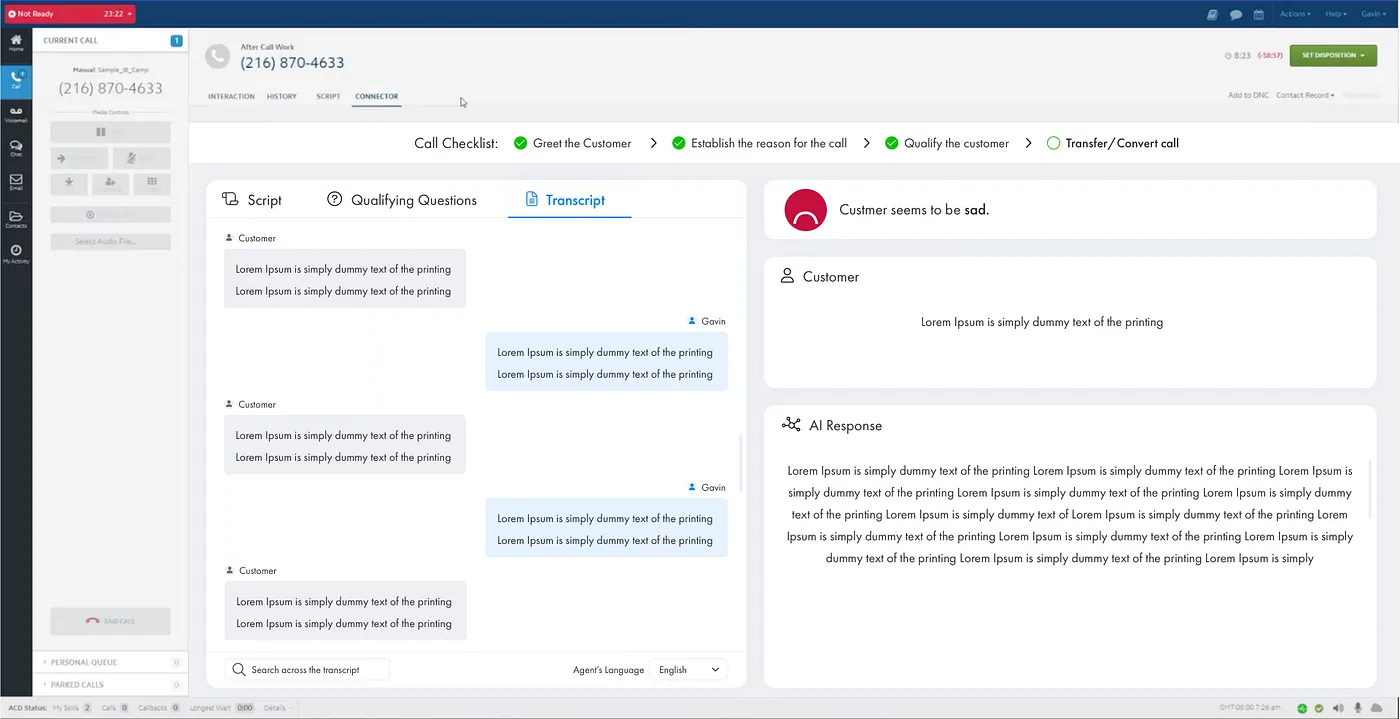The image size is (1400, 719).
Task: Click the mute microphone media control
Action: click(x=141, y=158)
